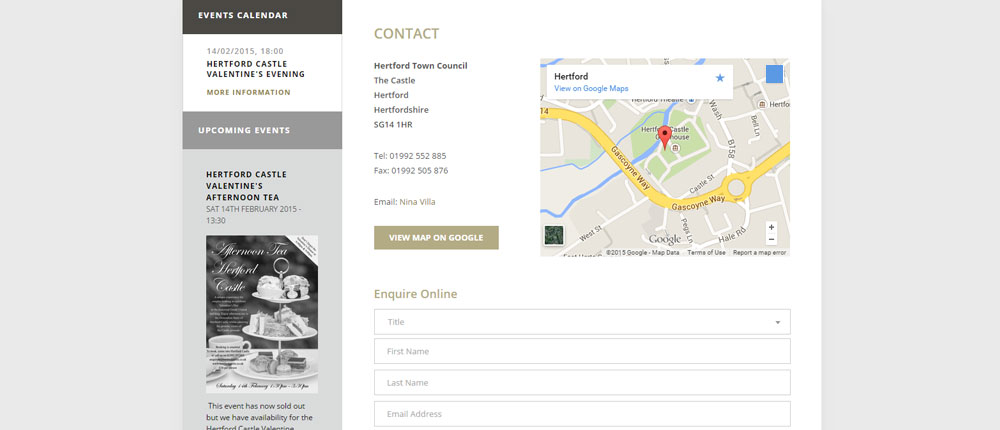Zoom out on the map
Viewport: 1000px width, 430px height.
771,239
